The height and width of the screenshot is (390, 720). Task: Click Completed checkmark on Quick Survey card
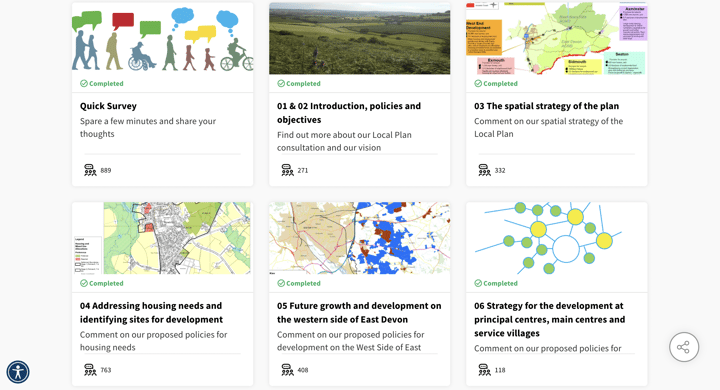click(84, 84)
